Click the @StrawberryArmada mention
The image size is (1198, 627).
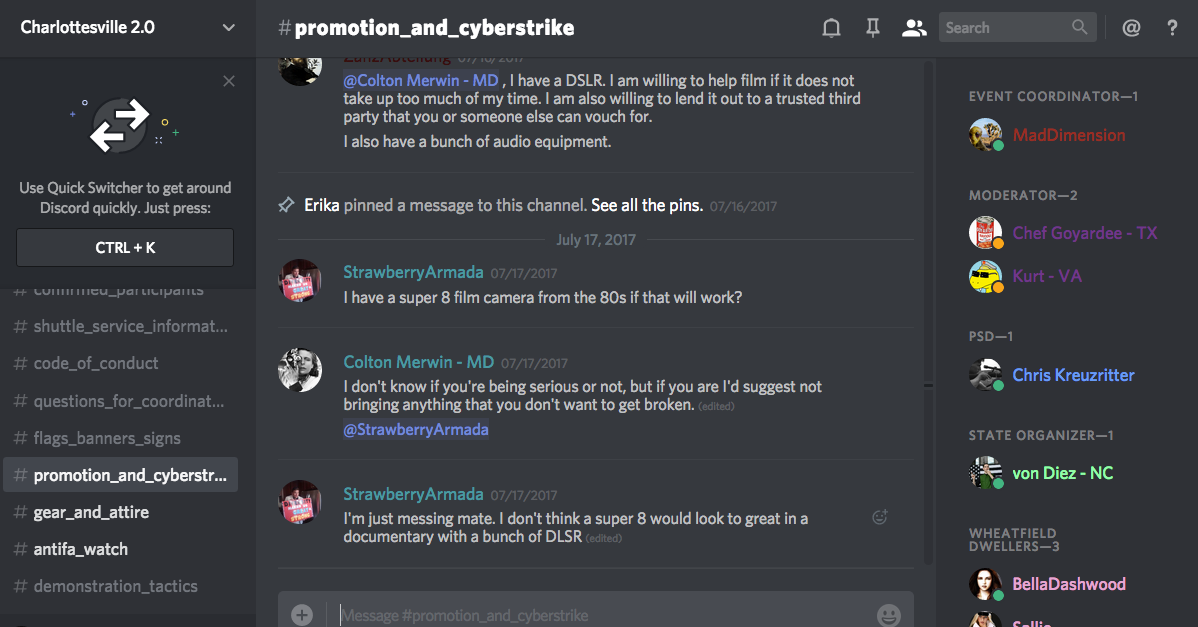pyautogui.click(x=416, y=429)
